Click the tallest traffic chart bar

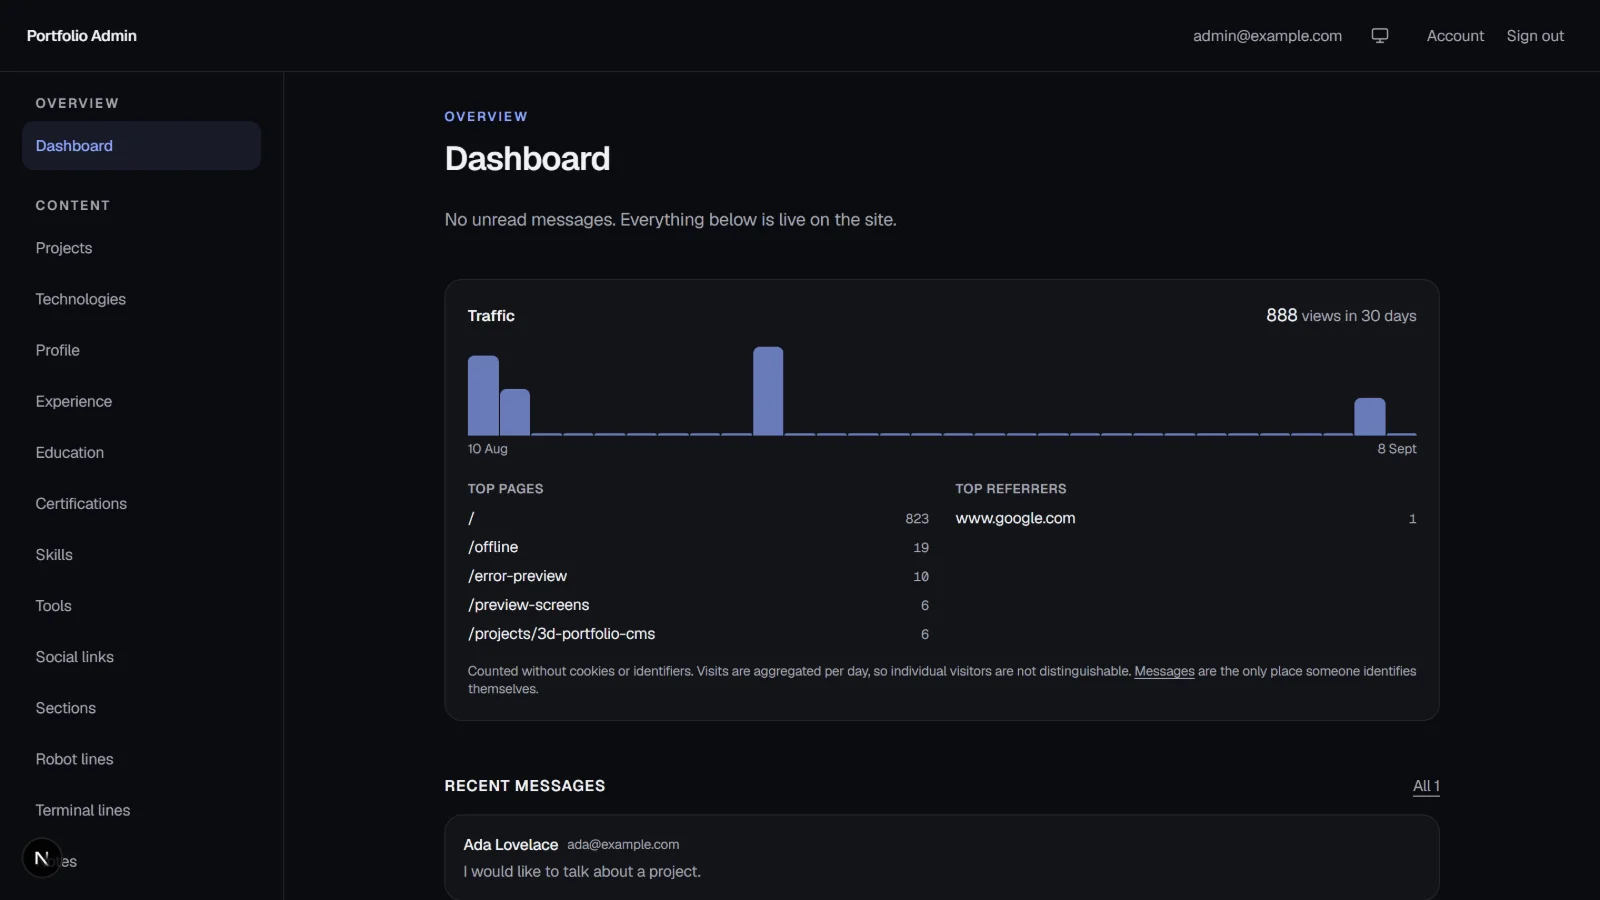coord(768,391)
